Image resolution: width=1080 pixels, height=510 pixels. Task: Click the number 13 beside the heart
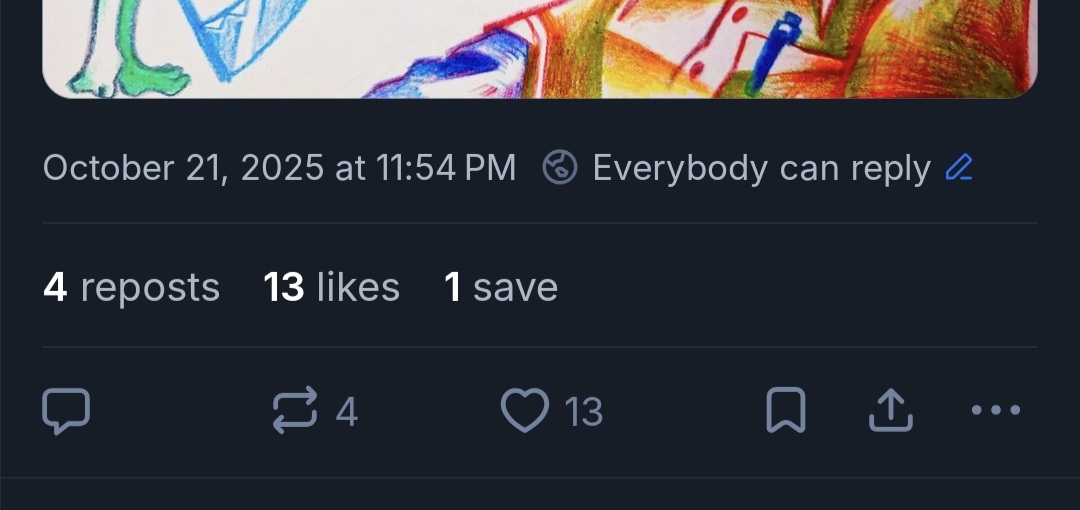point(584,412)
